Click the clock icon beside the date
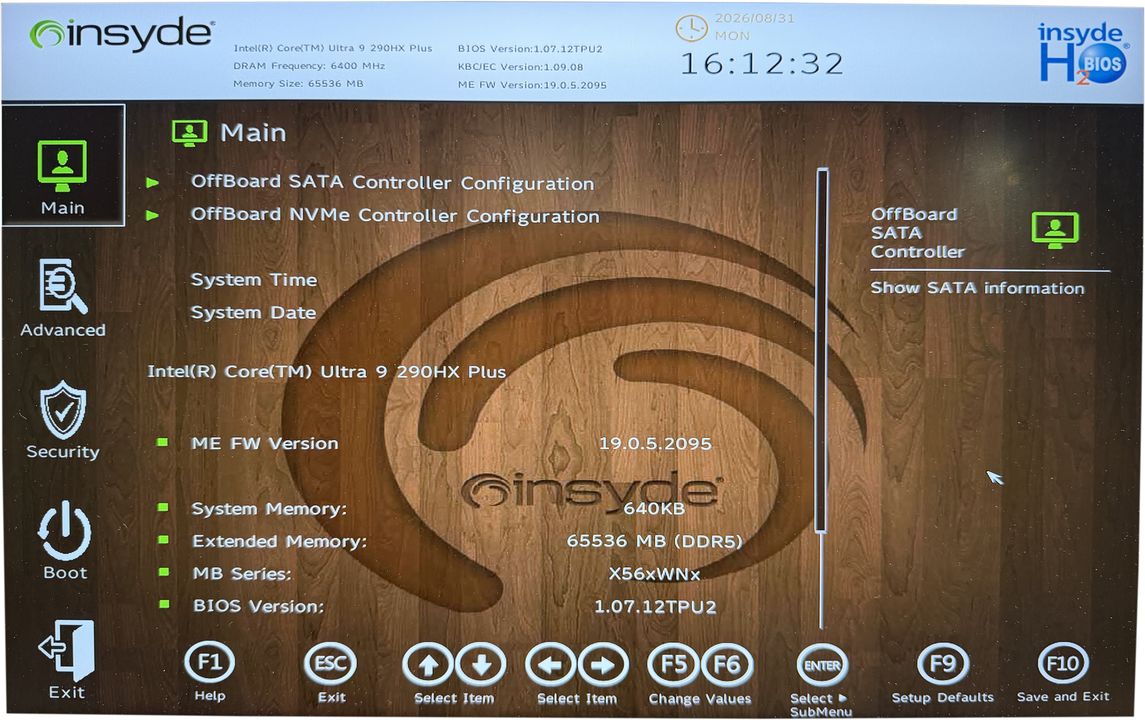 [x=691, y=28]
